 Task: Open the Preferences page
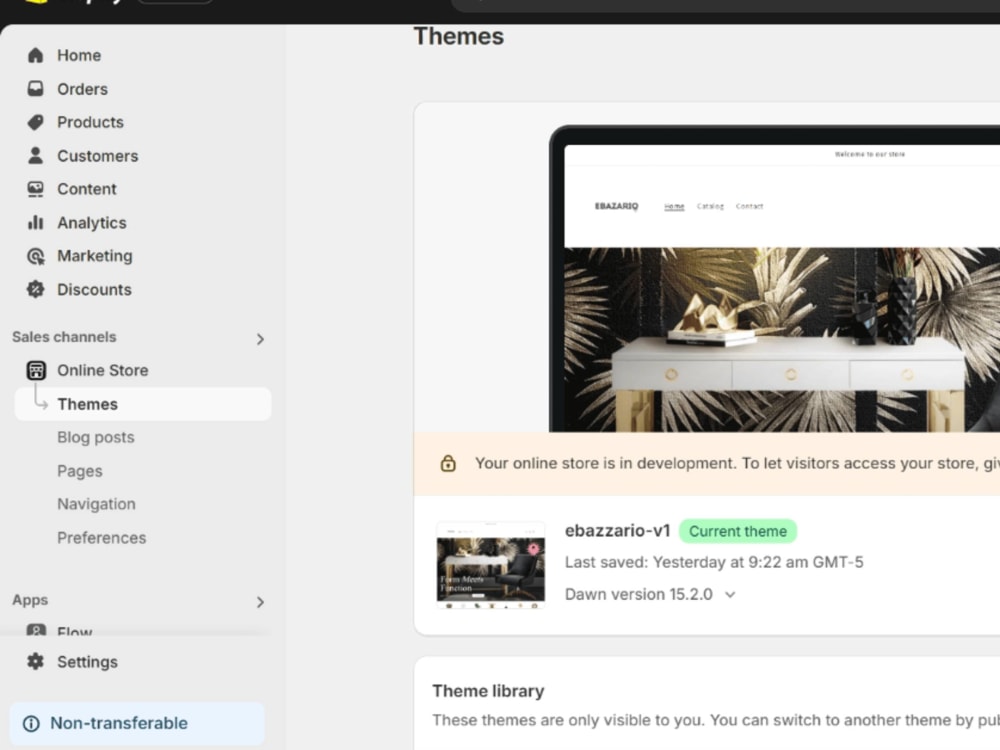(x=101, y=537)
